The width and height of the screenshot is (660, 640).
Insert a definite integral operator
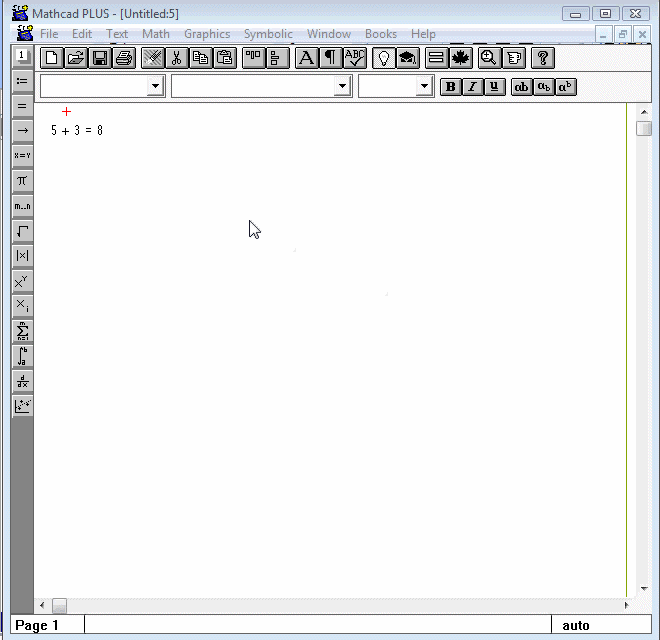point(22,356)
